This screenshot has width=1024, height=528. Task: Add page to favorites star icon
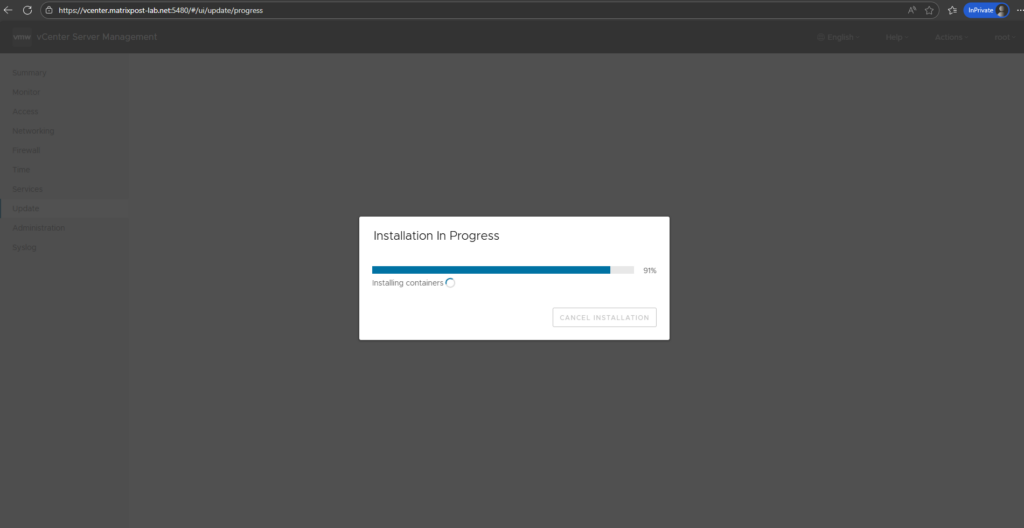(x=929, y=10)
